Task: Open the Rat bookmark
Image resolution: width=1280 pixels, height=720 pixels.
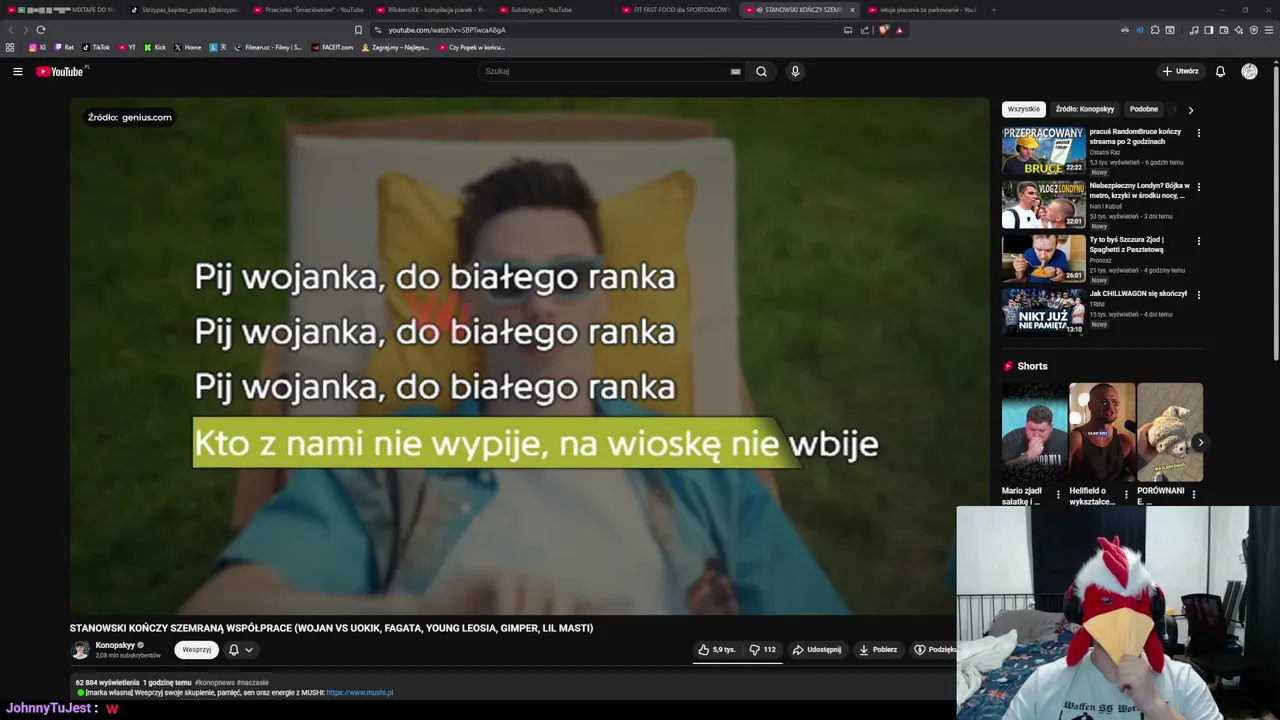Action: point(64,47)
